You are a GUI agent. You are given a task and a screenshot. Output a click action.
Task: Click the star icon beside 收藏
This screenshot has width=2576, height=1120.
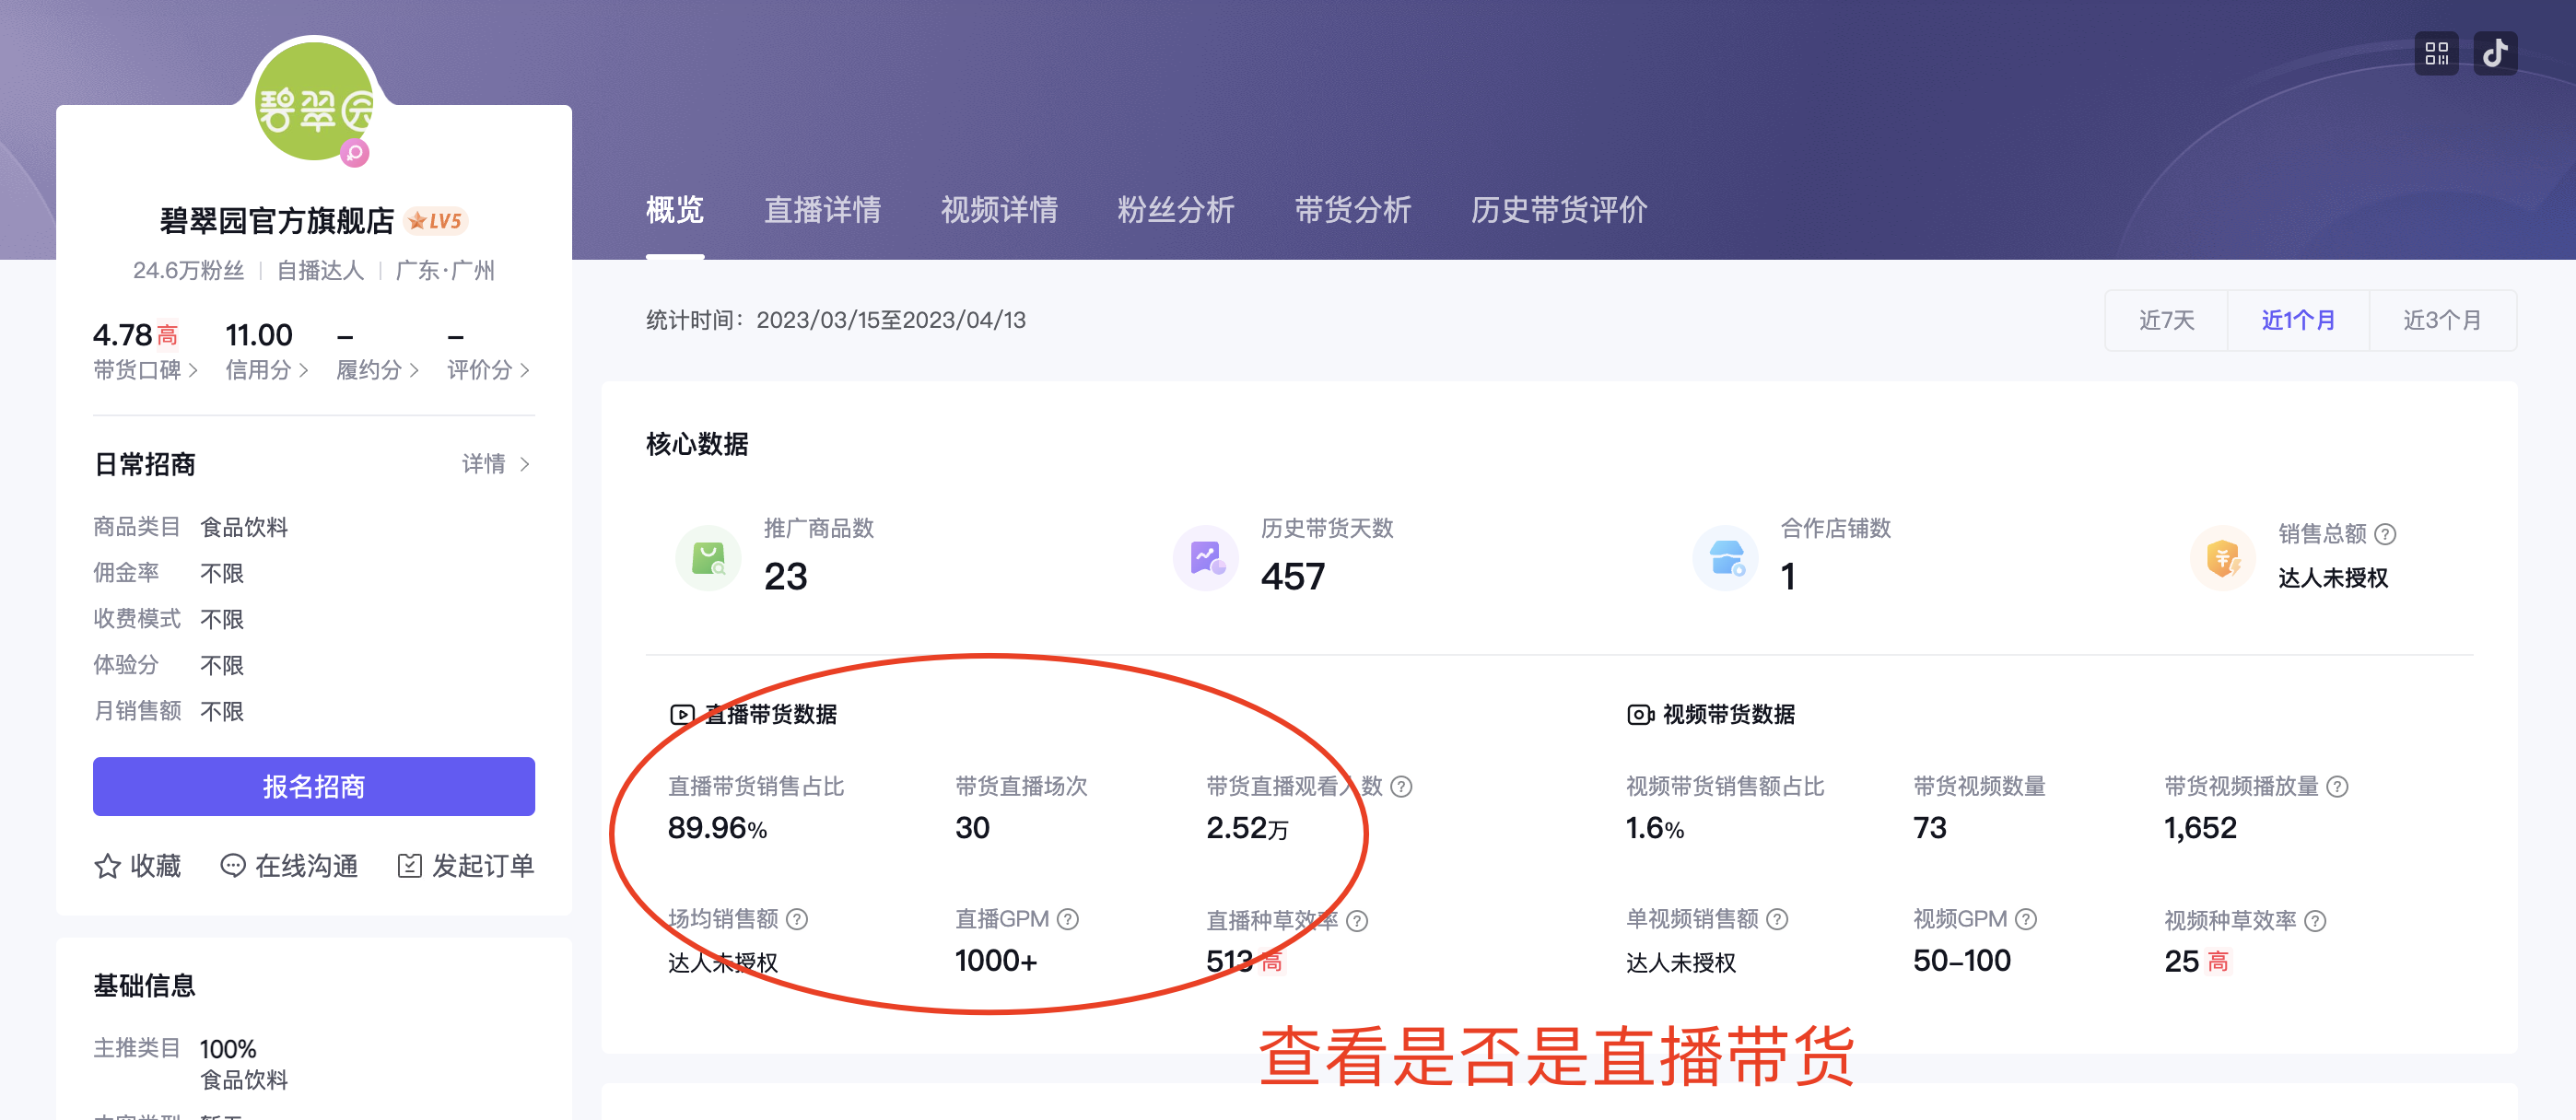107,866
